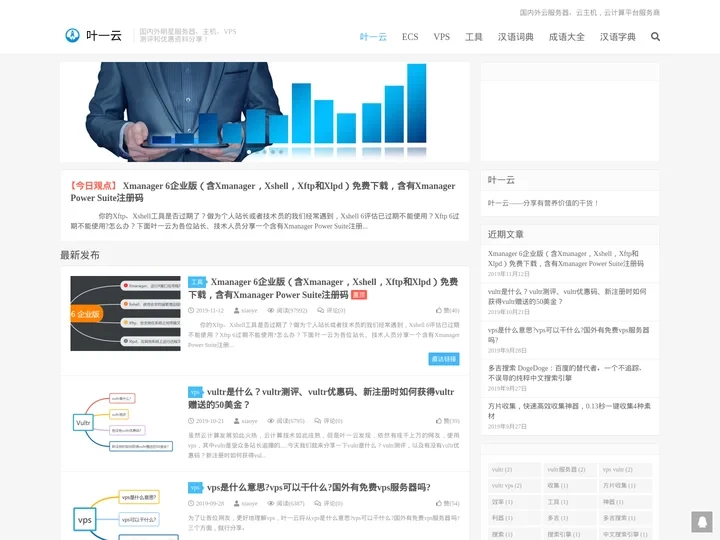This screenshot has width=720, height=540.
Task: Click the businessman chart banner image
Action: [265, 112]
